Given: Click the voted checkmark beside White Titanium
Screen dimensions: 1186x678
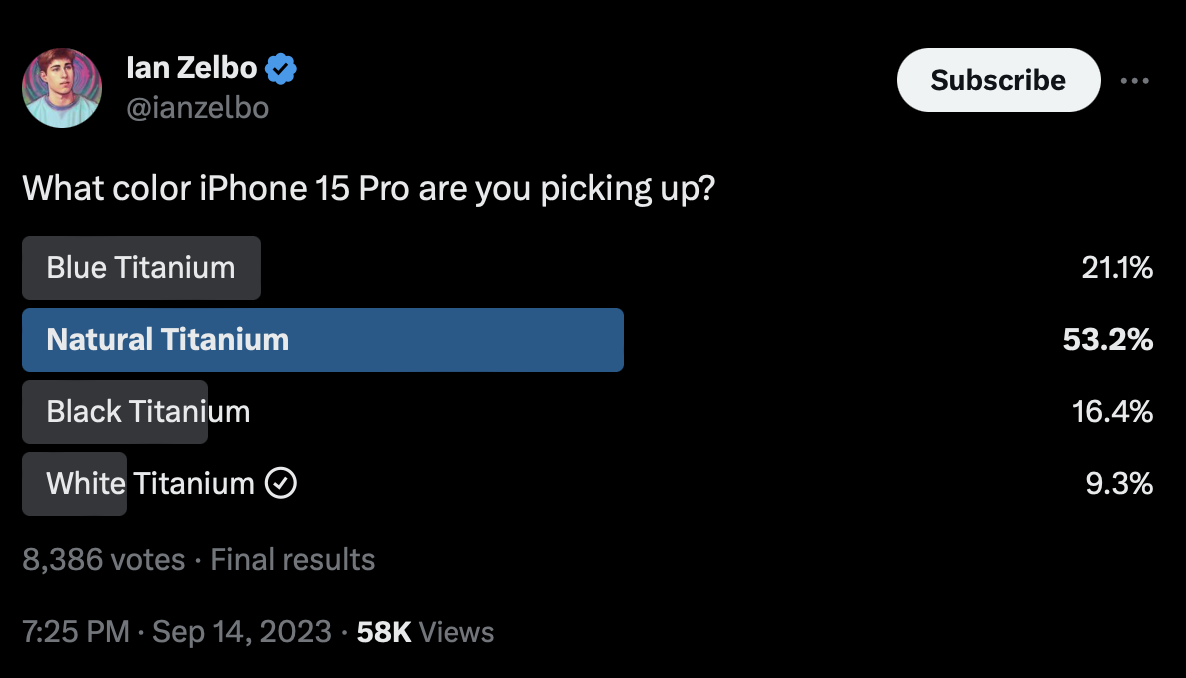Looking at the screenshot, I should click(281, 483).
